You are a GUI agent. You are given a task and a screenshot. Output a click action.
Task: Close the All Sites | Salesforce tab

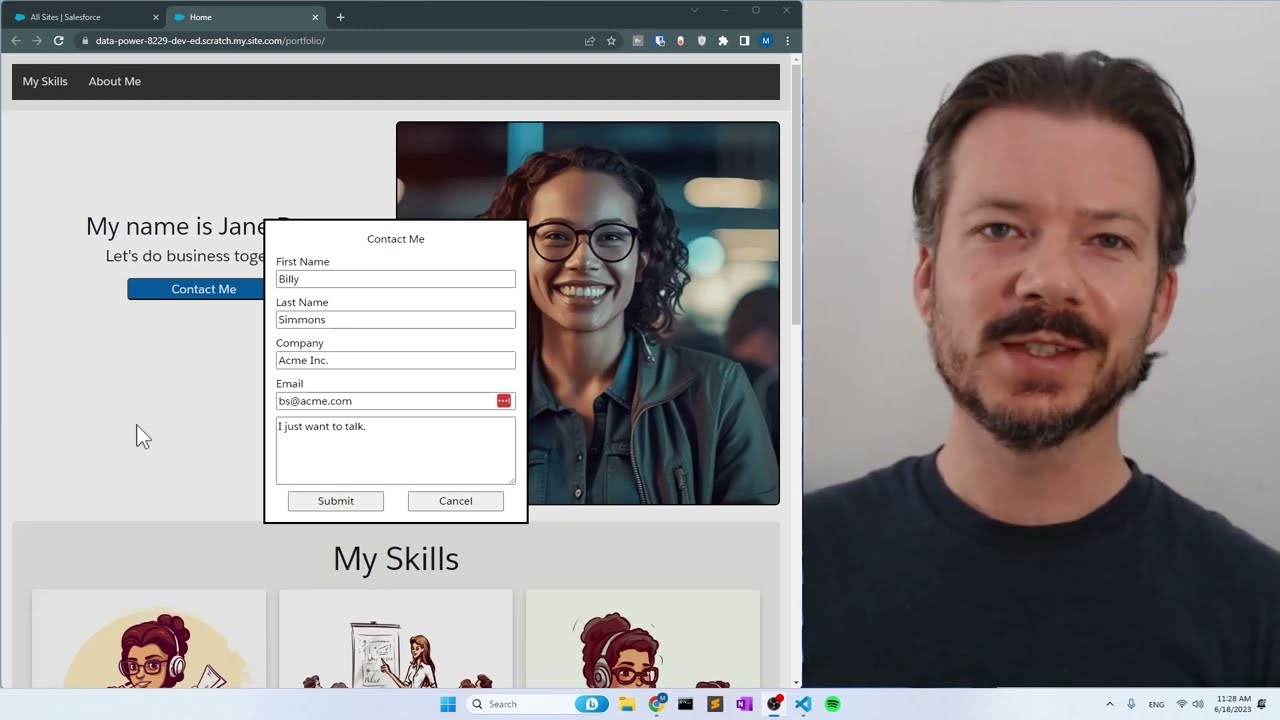[x=155, y=17]
